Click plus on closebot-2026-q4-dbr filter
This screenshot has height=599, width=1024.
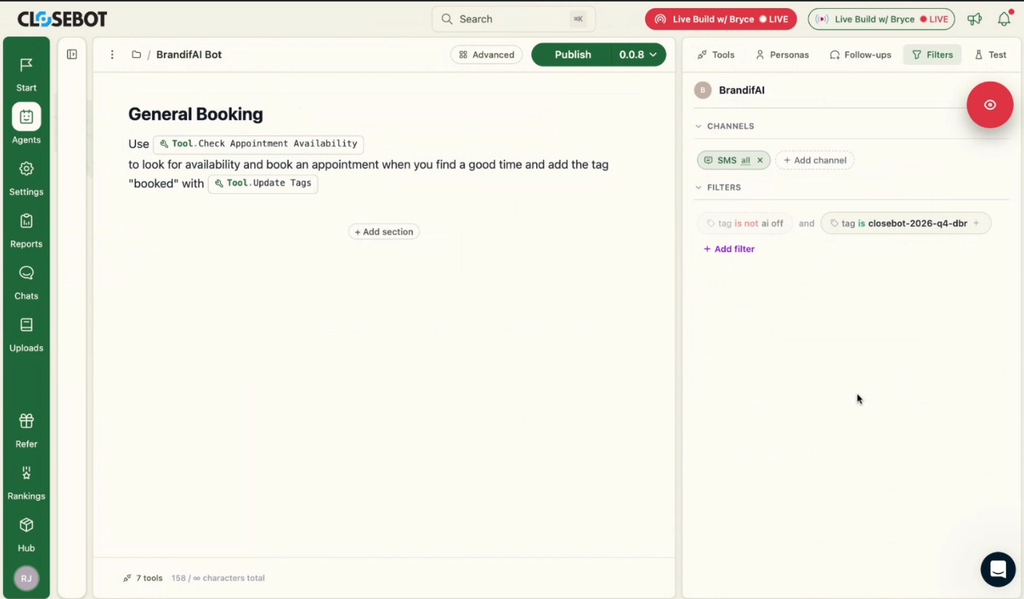976,223
